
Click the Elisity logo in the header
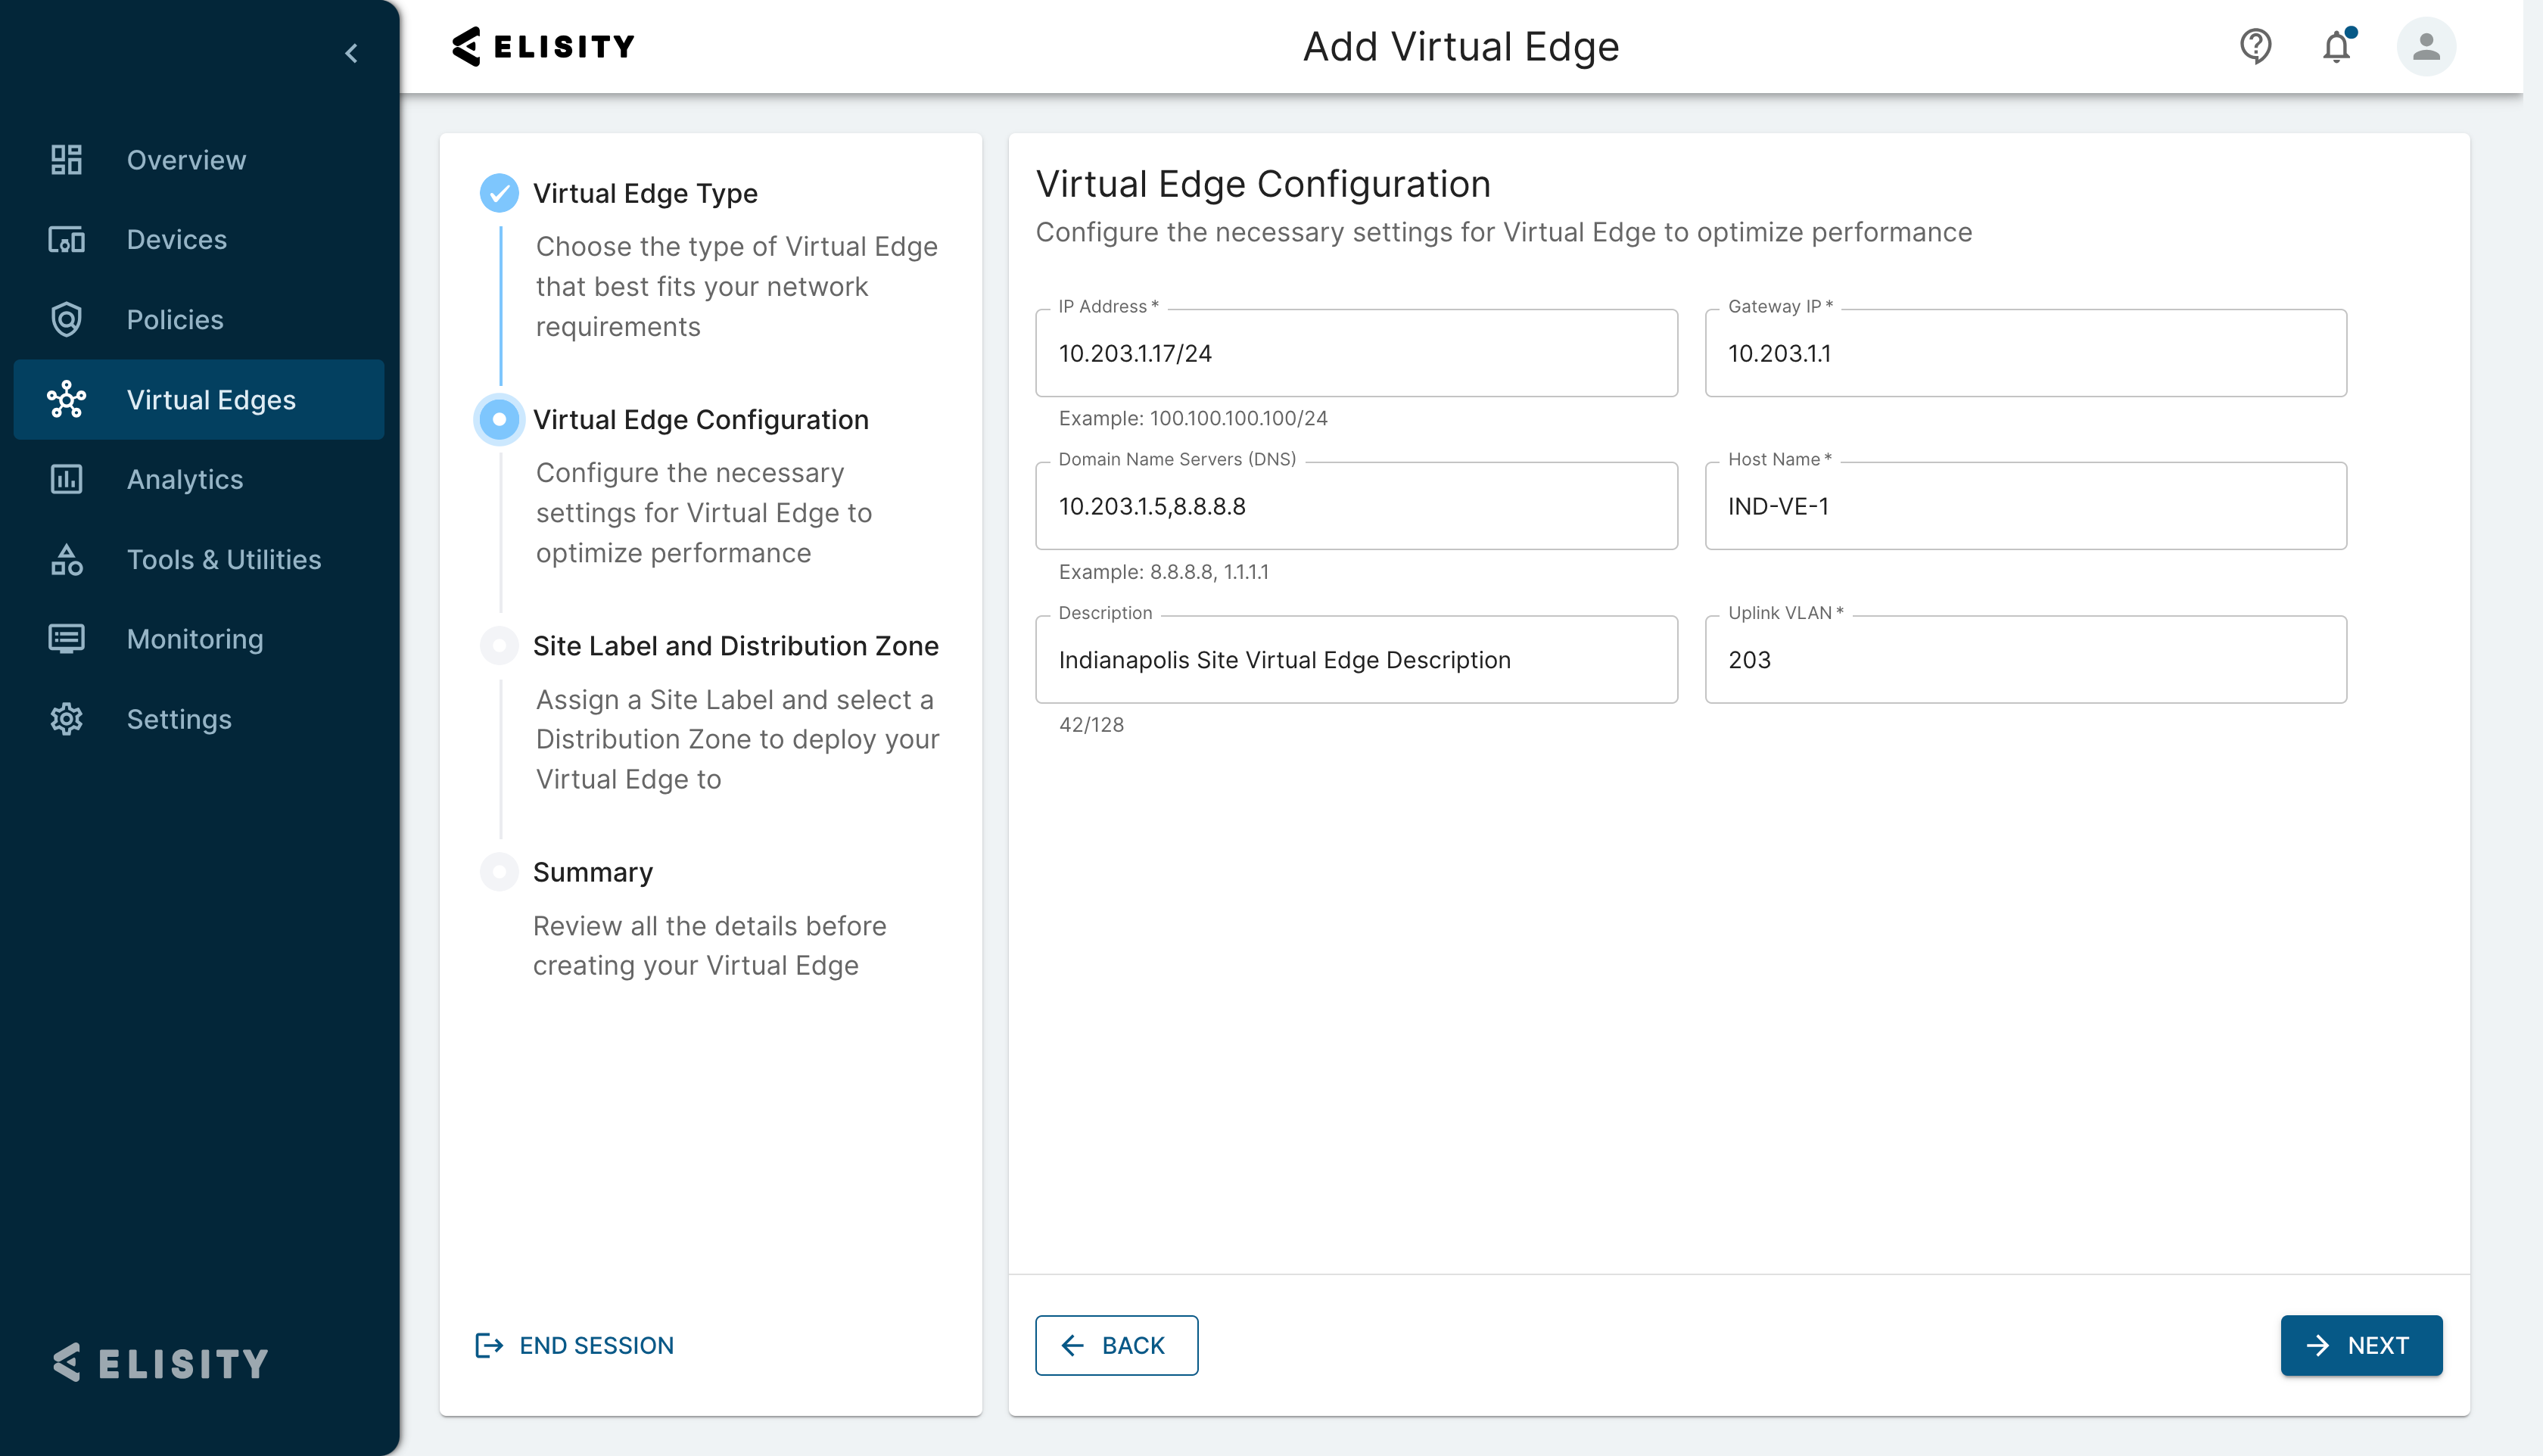coord(543,46)
